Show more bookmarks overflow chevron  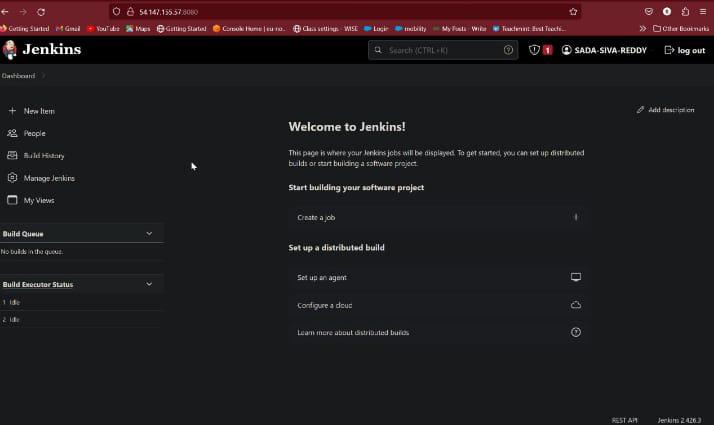[x=643, y=28]
